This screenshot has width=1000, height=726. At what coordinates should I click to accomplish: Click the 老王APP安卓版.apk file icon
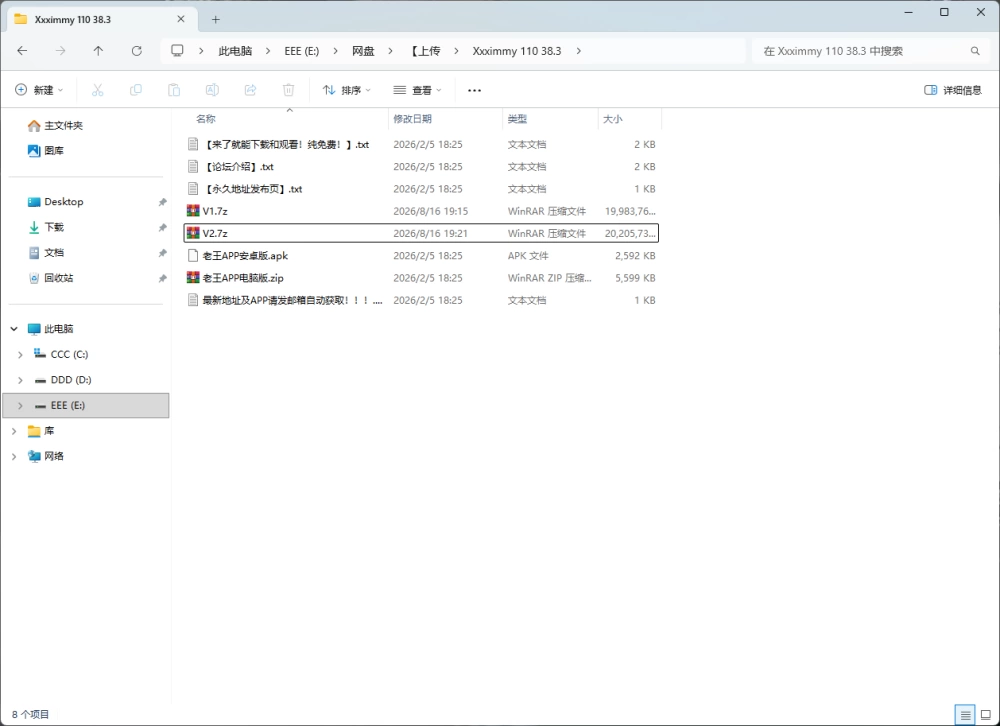pos(193,255)
